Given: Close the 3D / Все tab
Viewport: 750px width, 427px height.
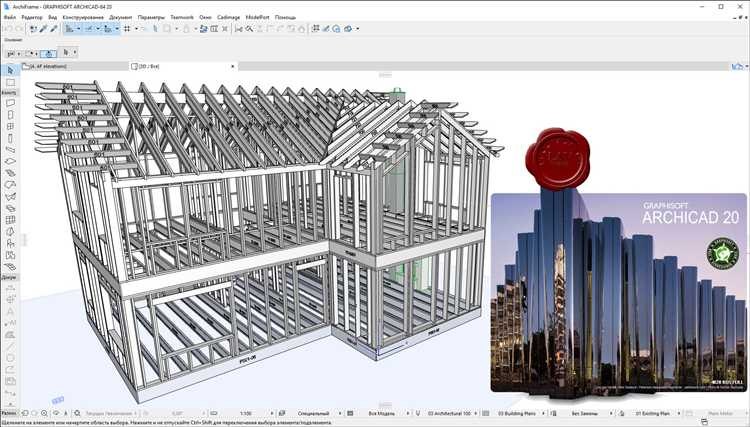Looking at the screenshot, I should tap(233, 66).
